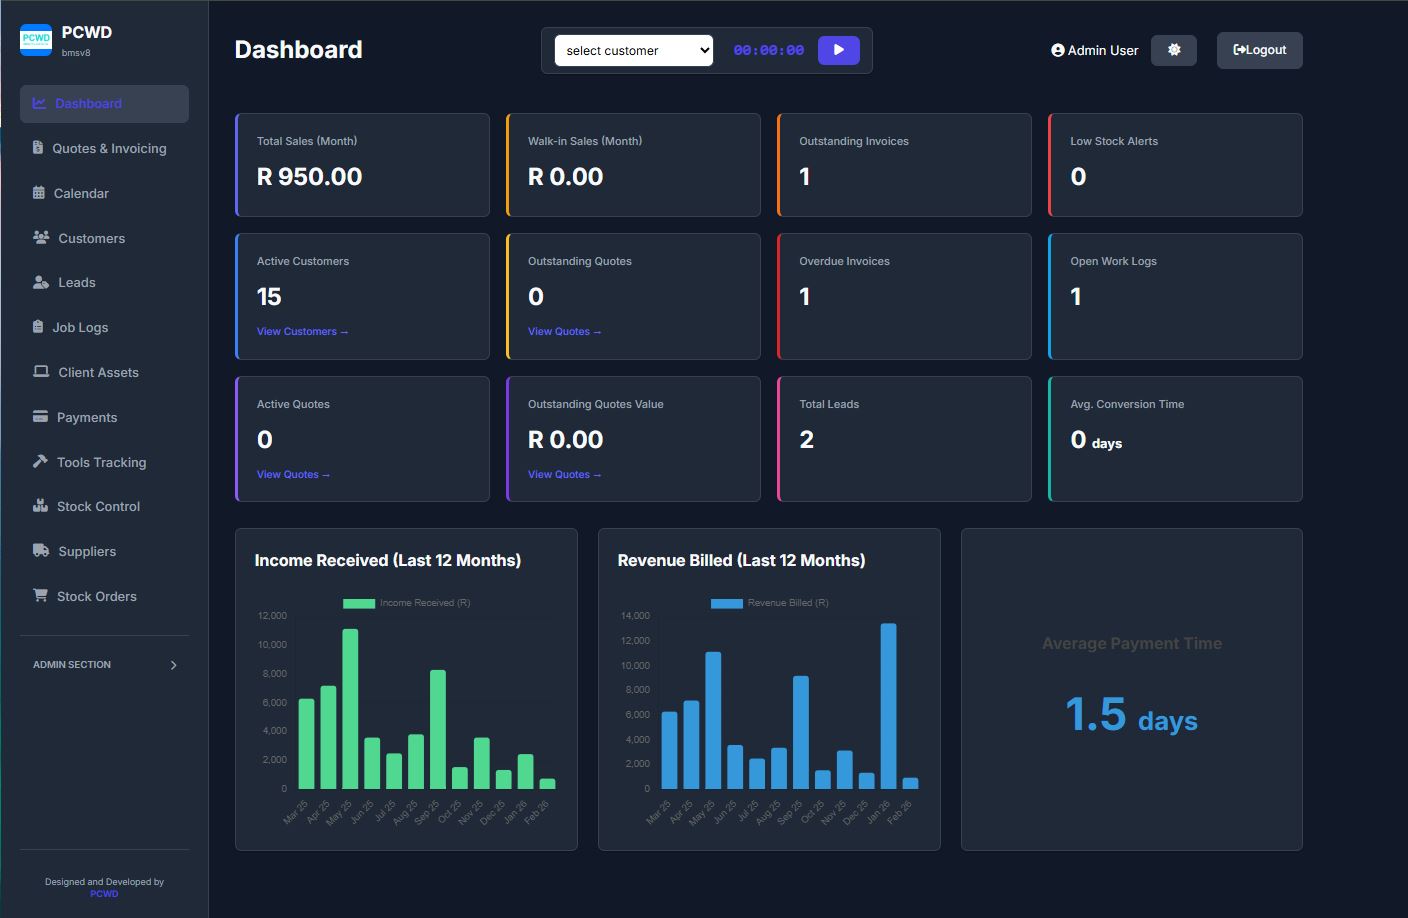Click the PCWD footer link
Viewport: 1408px width, 918px height.
(x=104, y=893)
